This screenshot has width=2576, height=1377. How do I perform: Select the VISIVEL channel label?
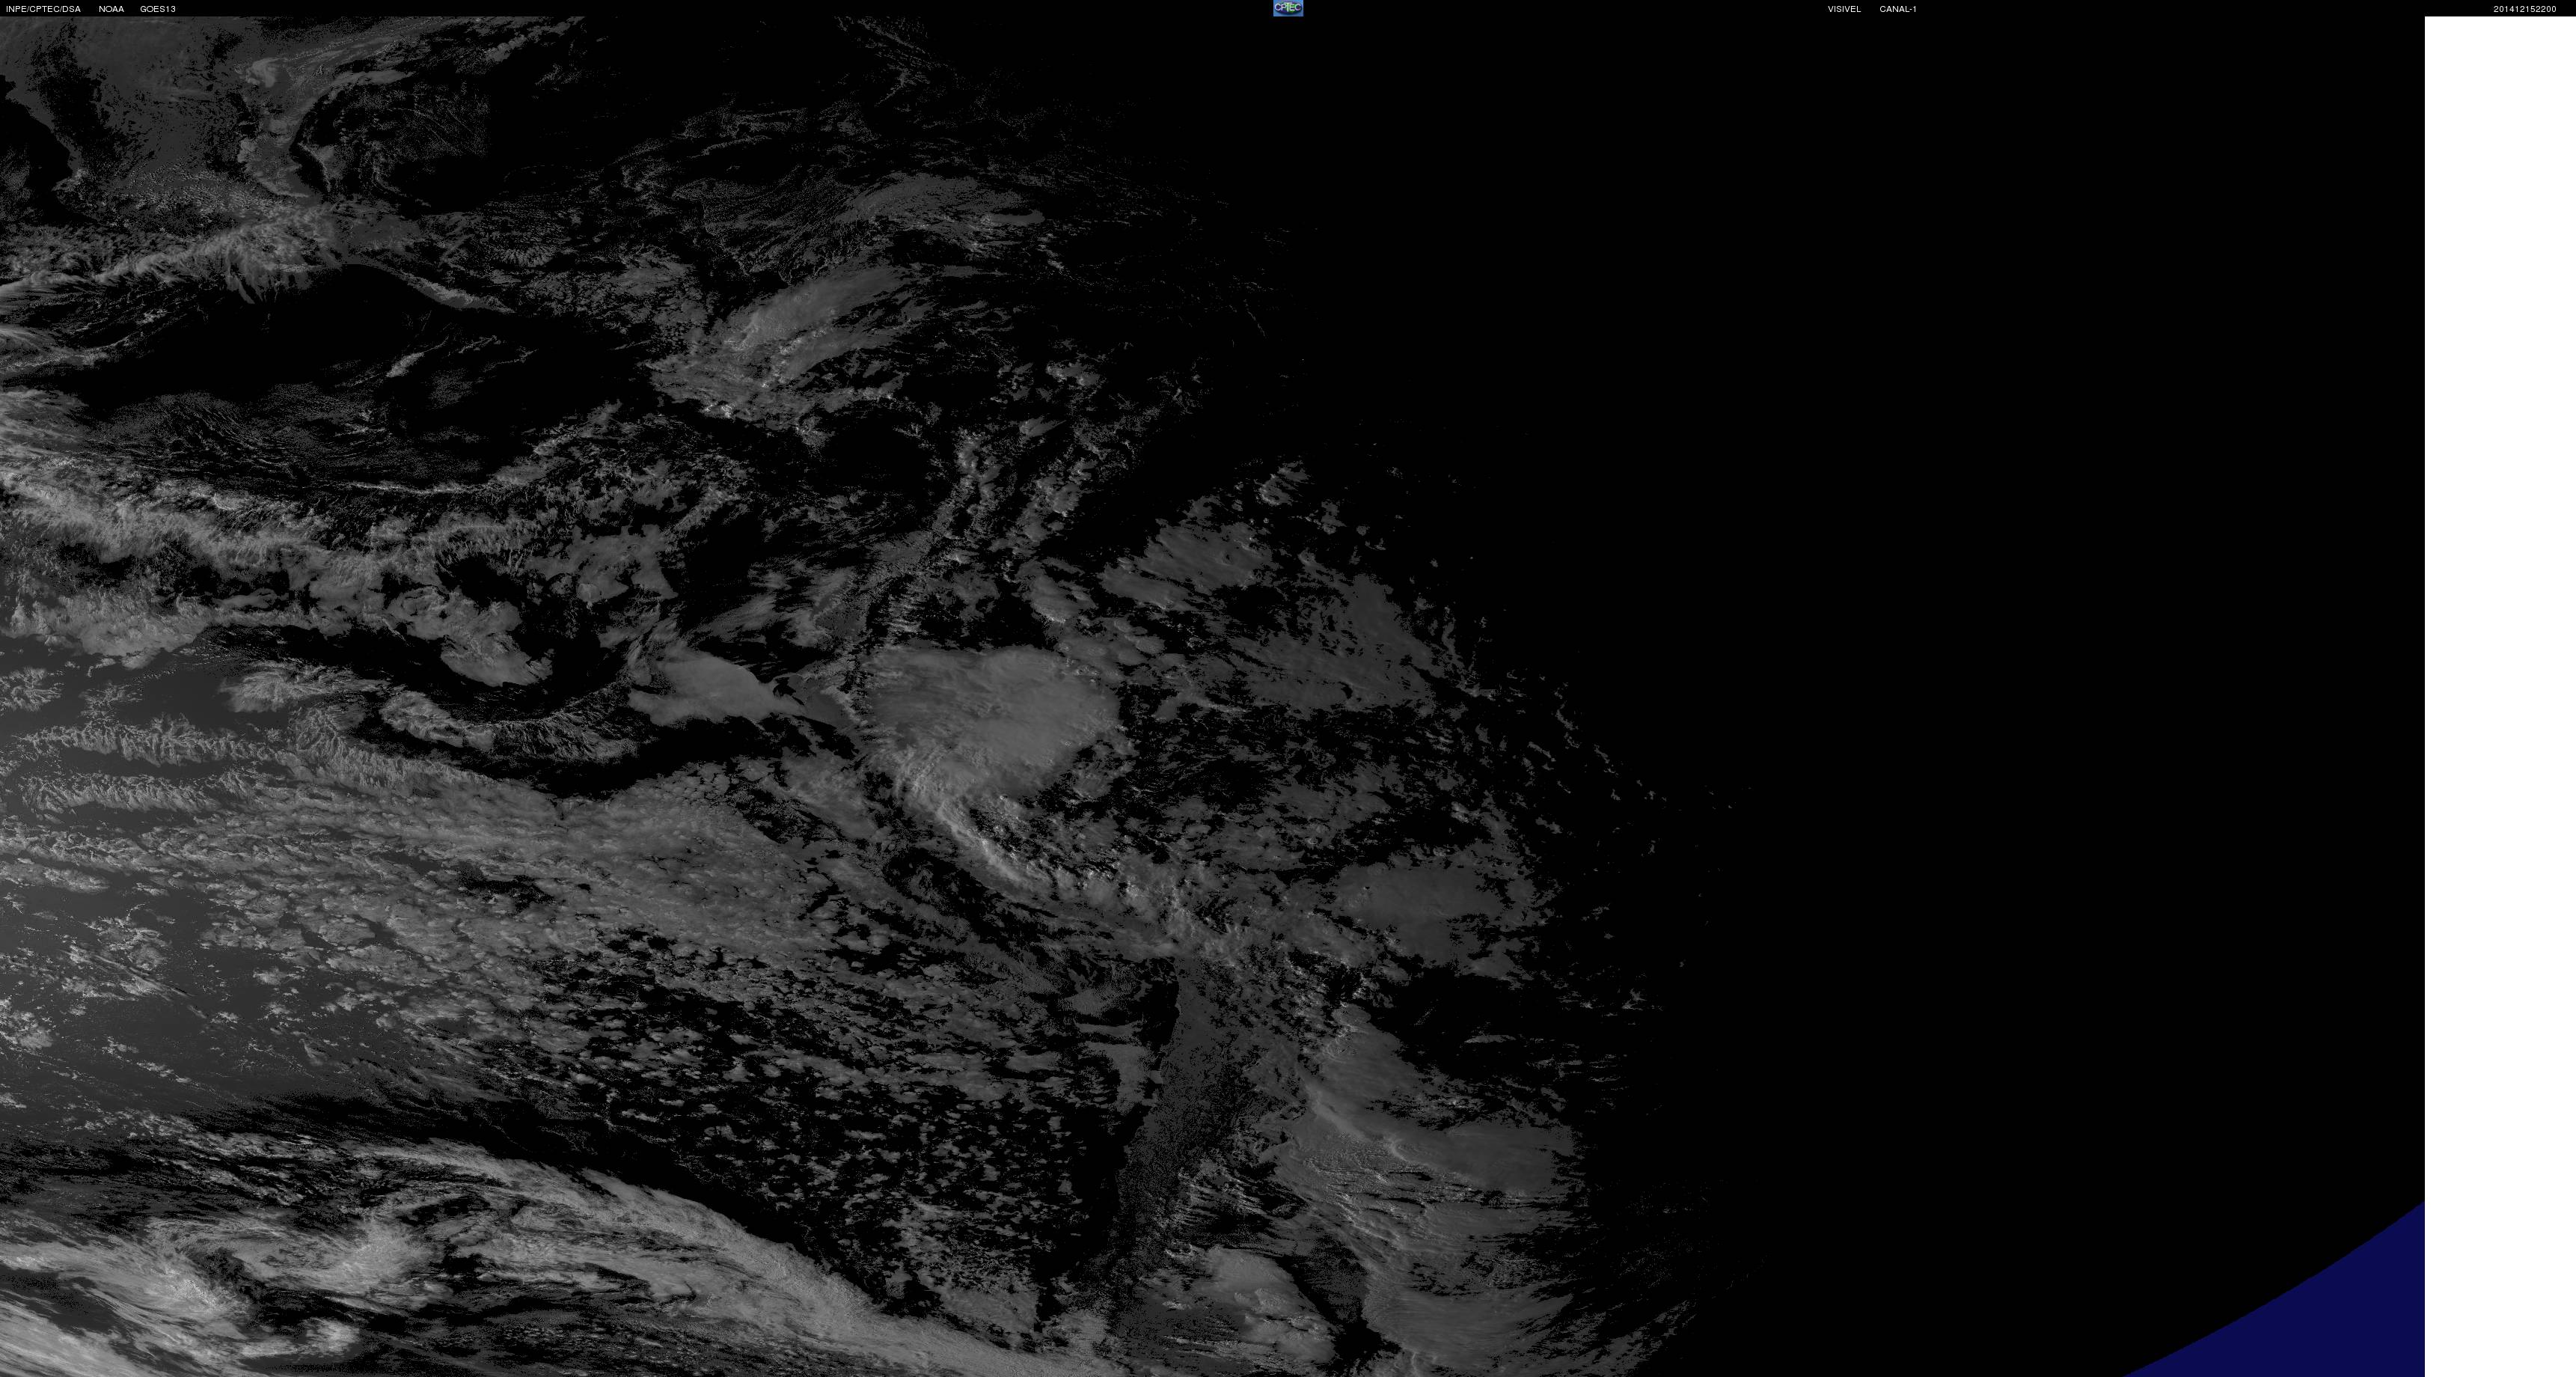coord(1844,9)
